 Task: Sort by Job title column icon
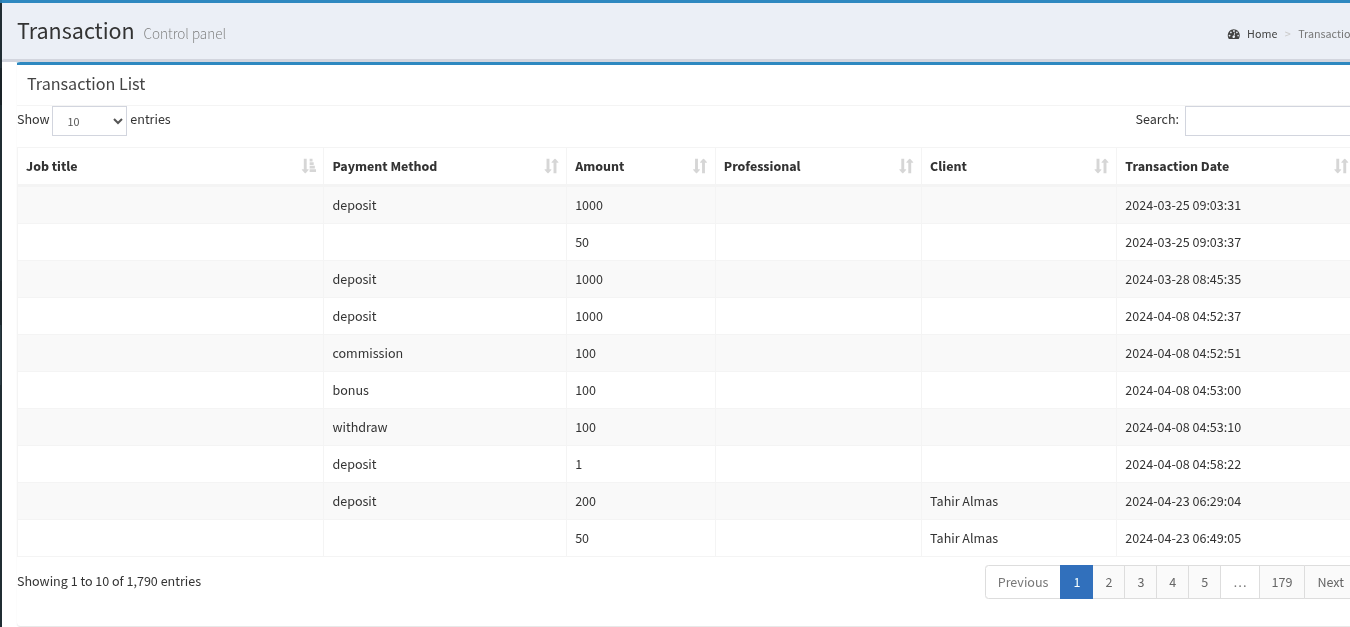(309, 166)
